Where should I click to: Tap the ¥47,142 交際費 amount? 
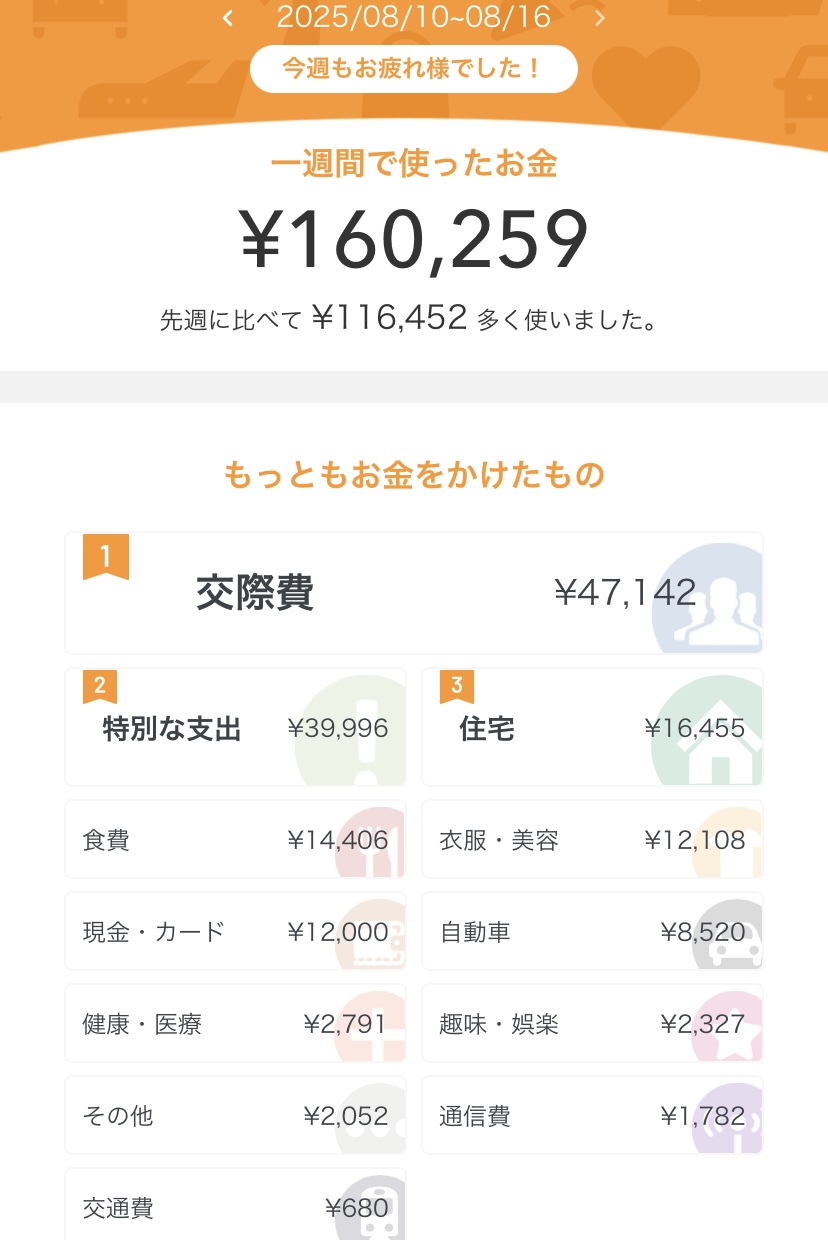pyautogui.click(x=625, y=593)
